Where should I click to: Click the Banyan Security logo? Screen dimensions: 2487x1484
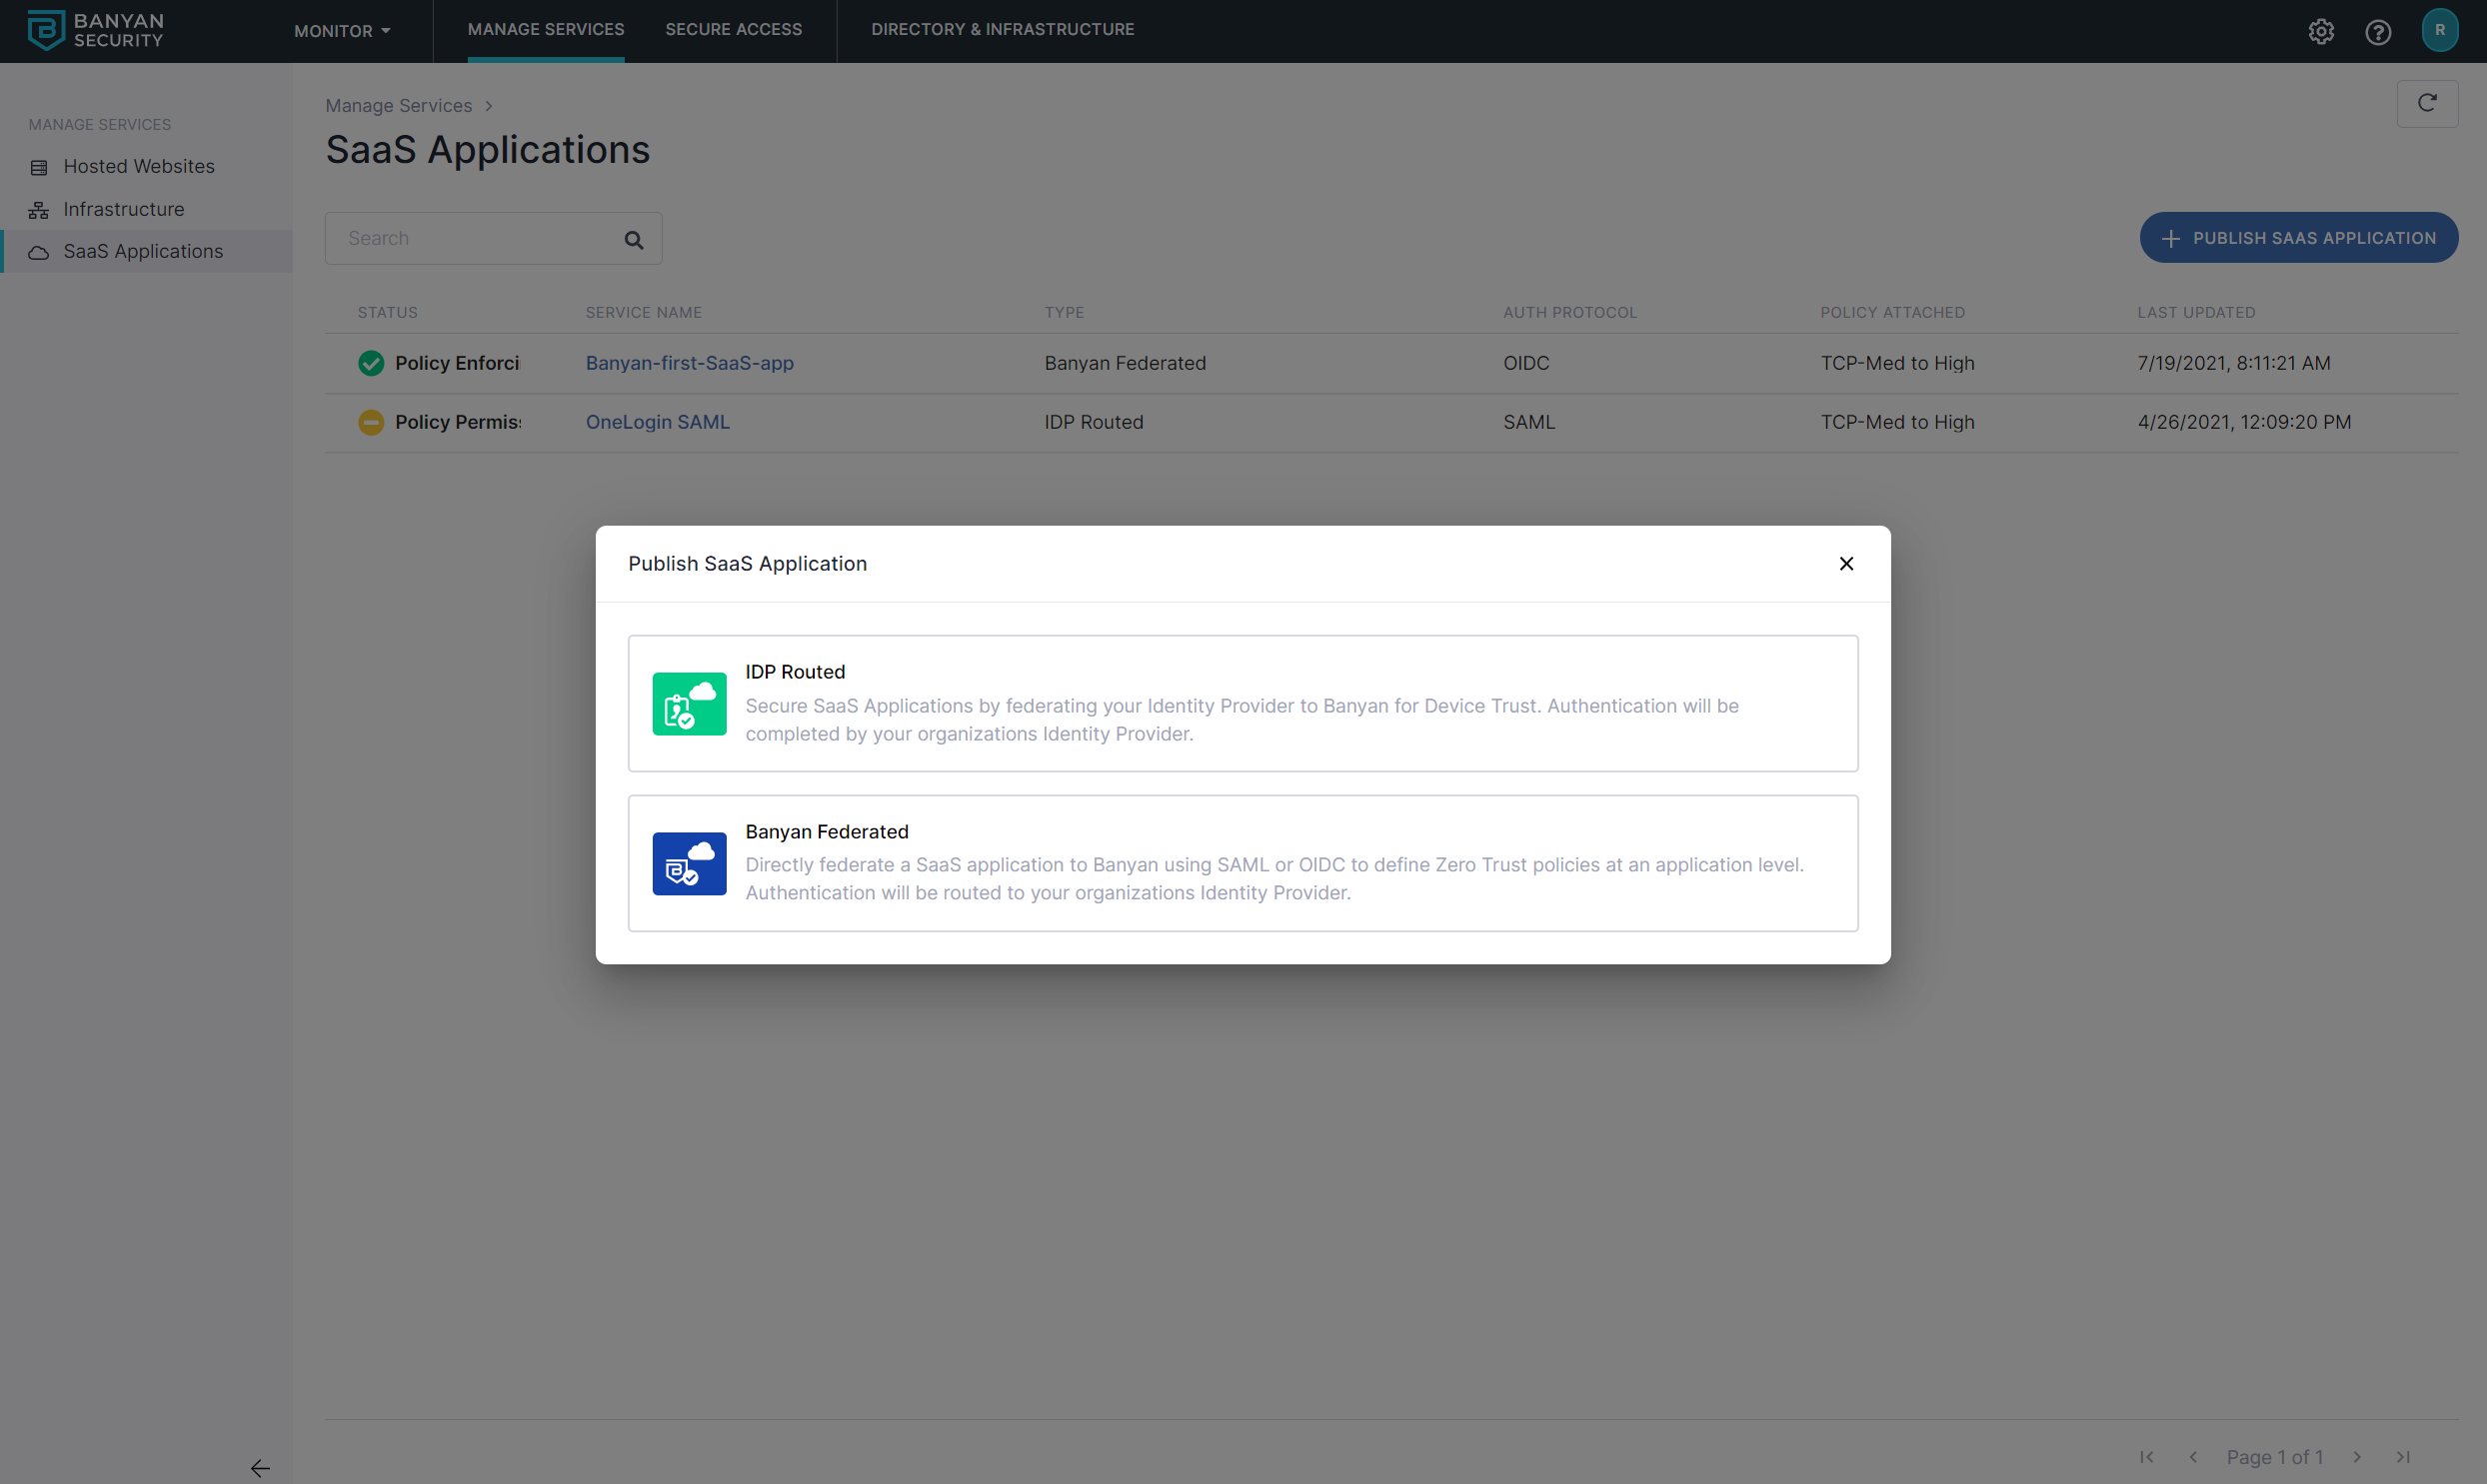[x=95, y=30]
